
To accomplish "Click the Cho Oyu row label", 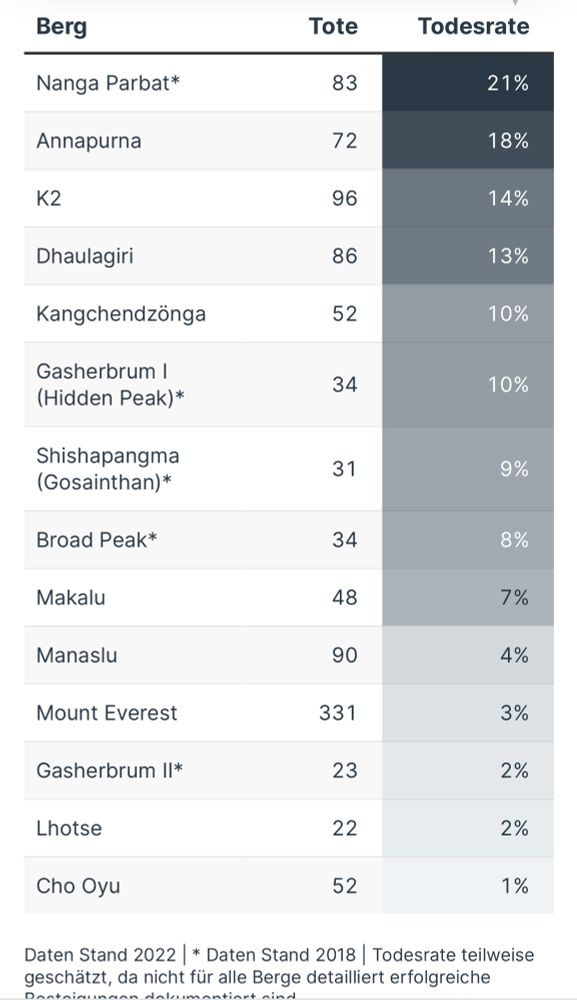I will tap(78, 886).
